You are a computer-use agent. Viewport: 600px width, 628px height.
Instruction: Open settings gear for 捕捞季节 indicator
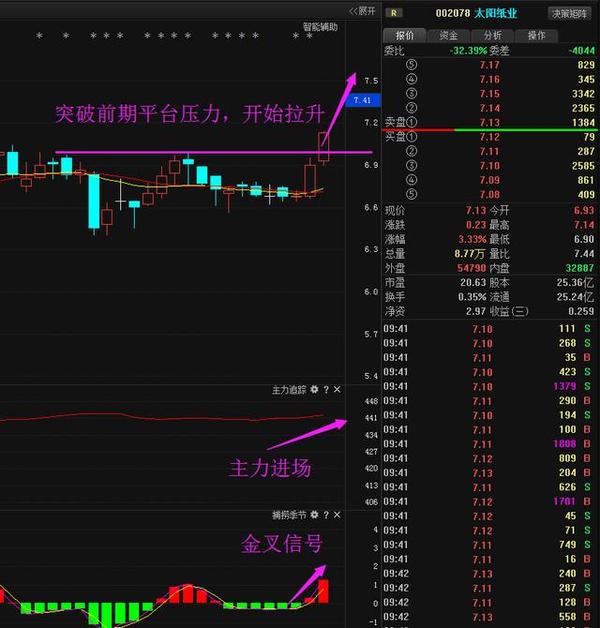[314, 514]
